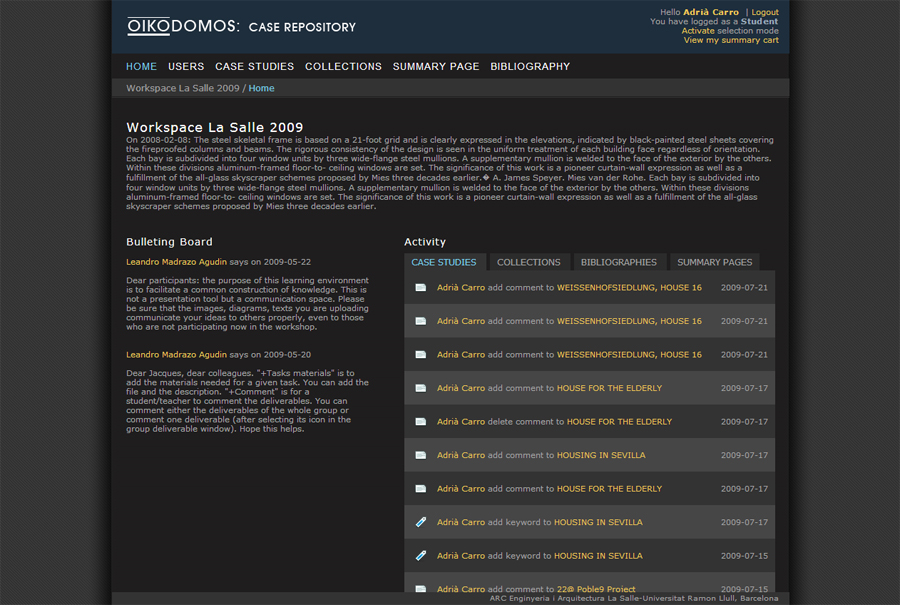Log out using the Logout link

click(x=765, y=12)
